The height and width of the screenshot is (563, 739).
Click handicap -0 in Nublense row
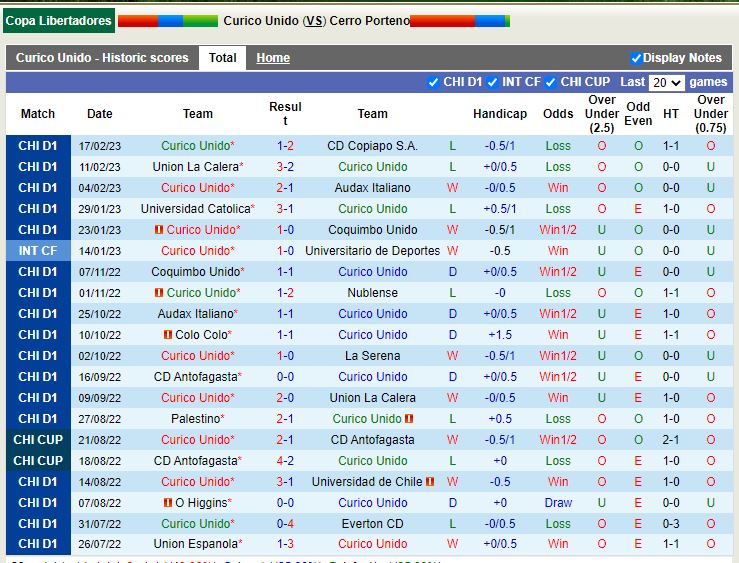500,293
